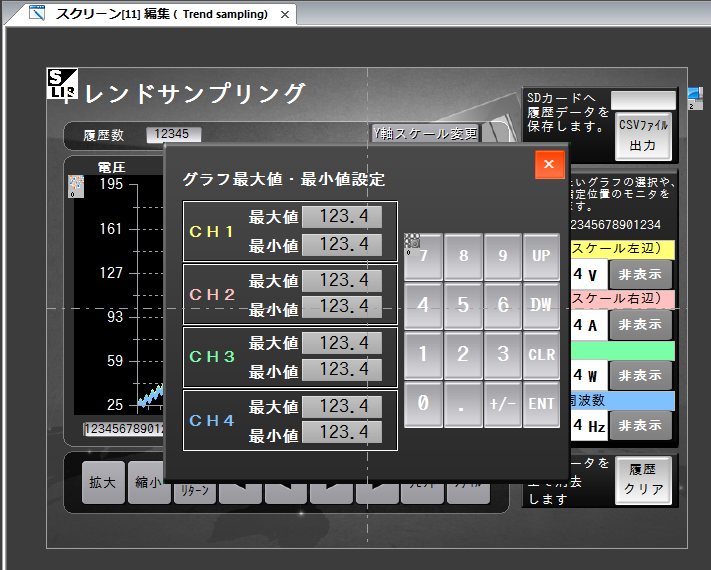
Task: Toggle 非表示 for the V channel
Action: coord(640,274)
